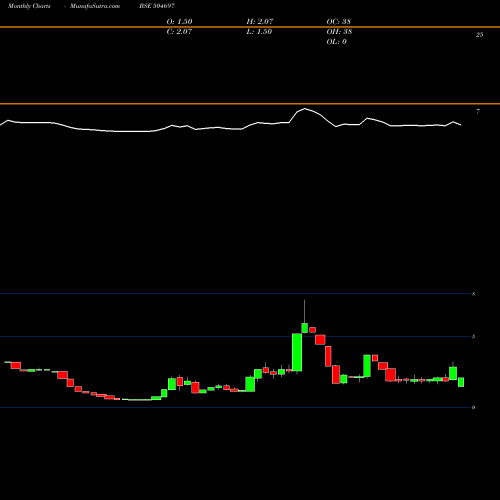The height and width of the screenshot is (500, 500).
Task: Click the 'Monthly Charts' title text
Action: point(29,6)
